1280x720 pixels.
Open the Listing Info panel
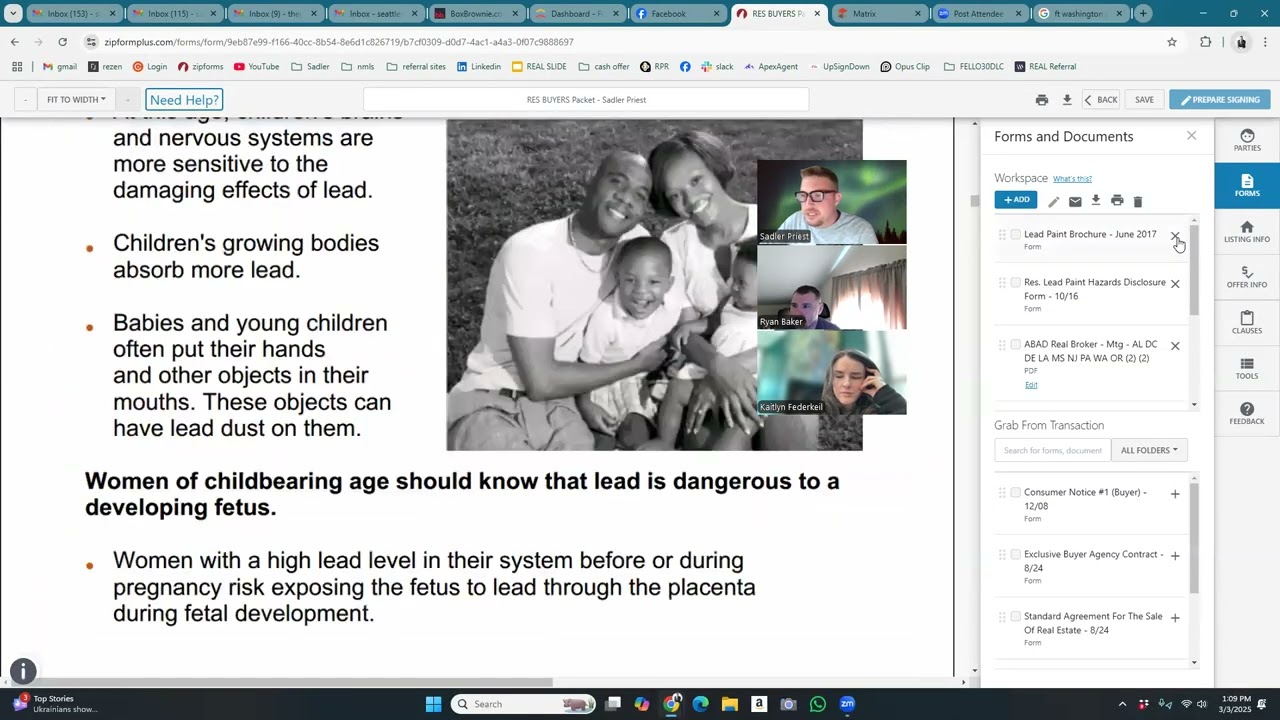coord(1247,232)
